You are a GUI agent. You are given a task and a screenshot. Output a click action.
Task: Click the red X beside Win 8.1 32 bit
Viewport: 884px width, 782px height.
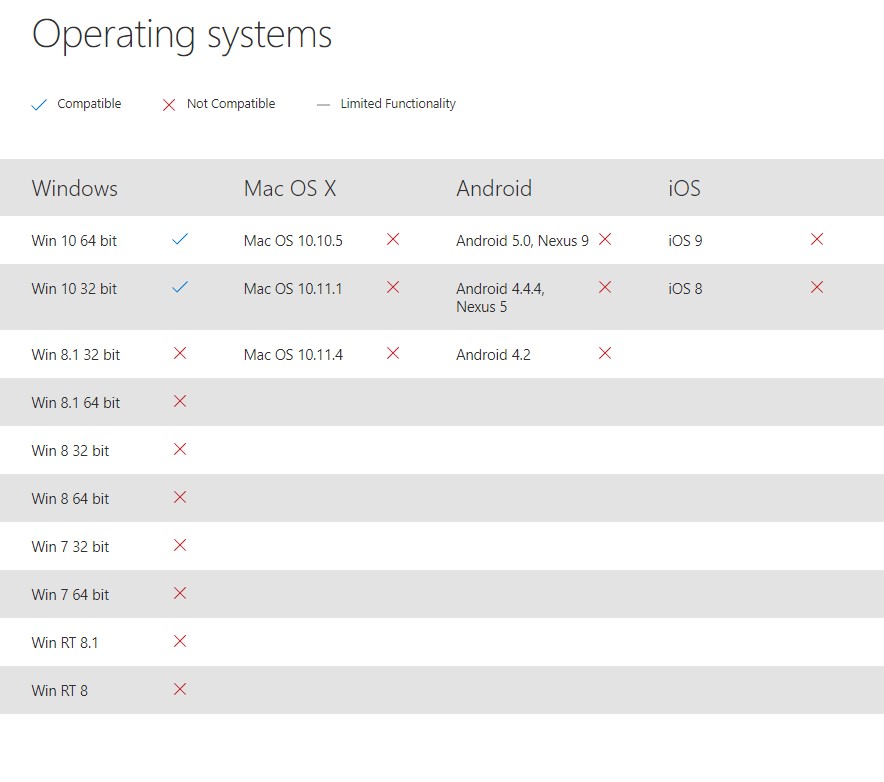pos(180,353)
